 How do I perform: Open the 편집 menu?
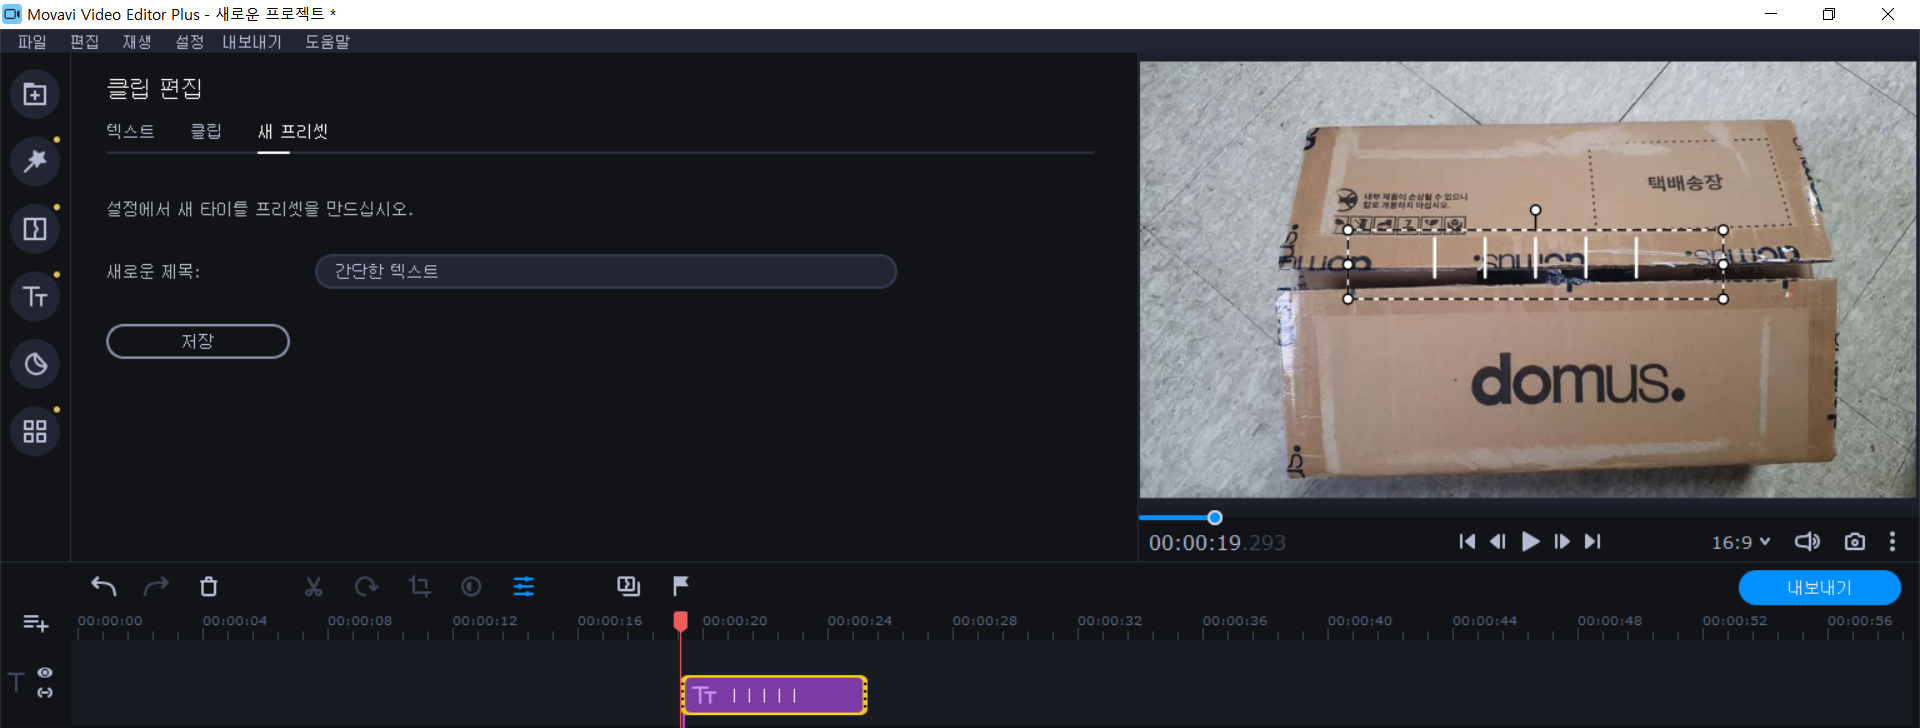[84, 42]
